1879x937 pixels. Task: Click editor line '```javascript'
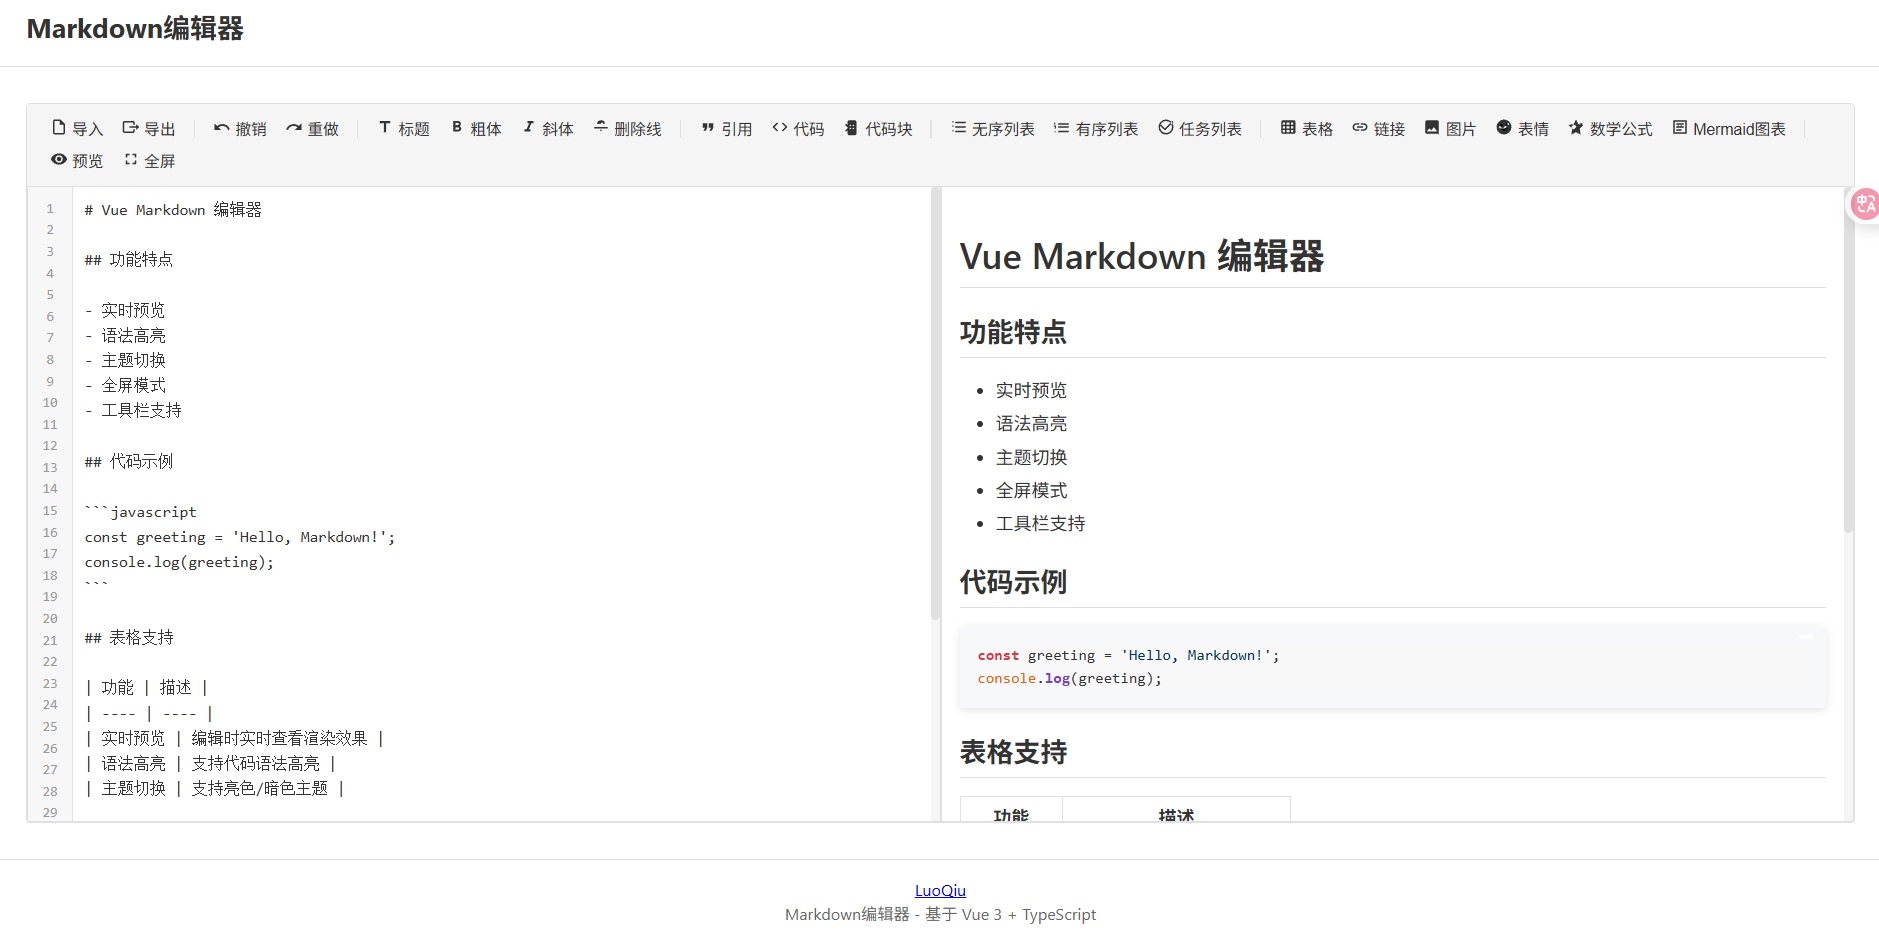141,512
